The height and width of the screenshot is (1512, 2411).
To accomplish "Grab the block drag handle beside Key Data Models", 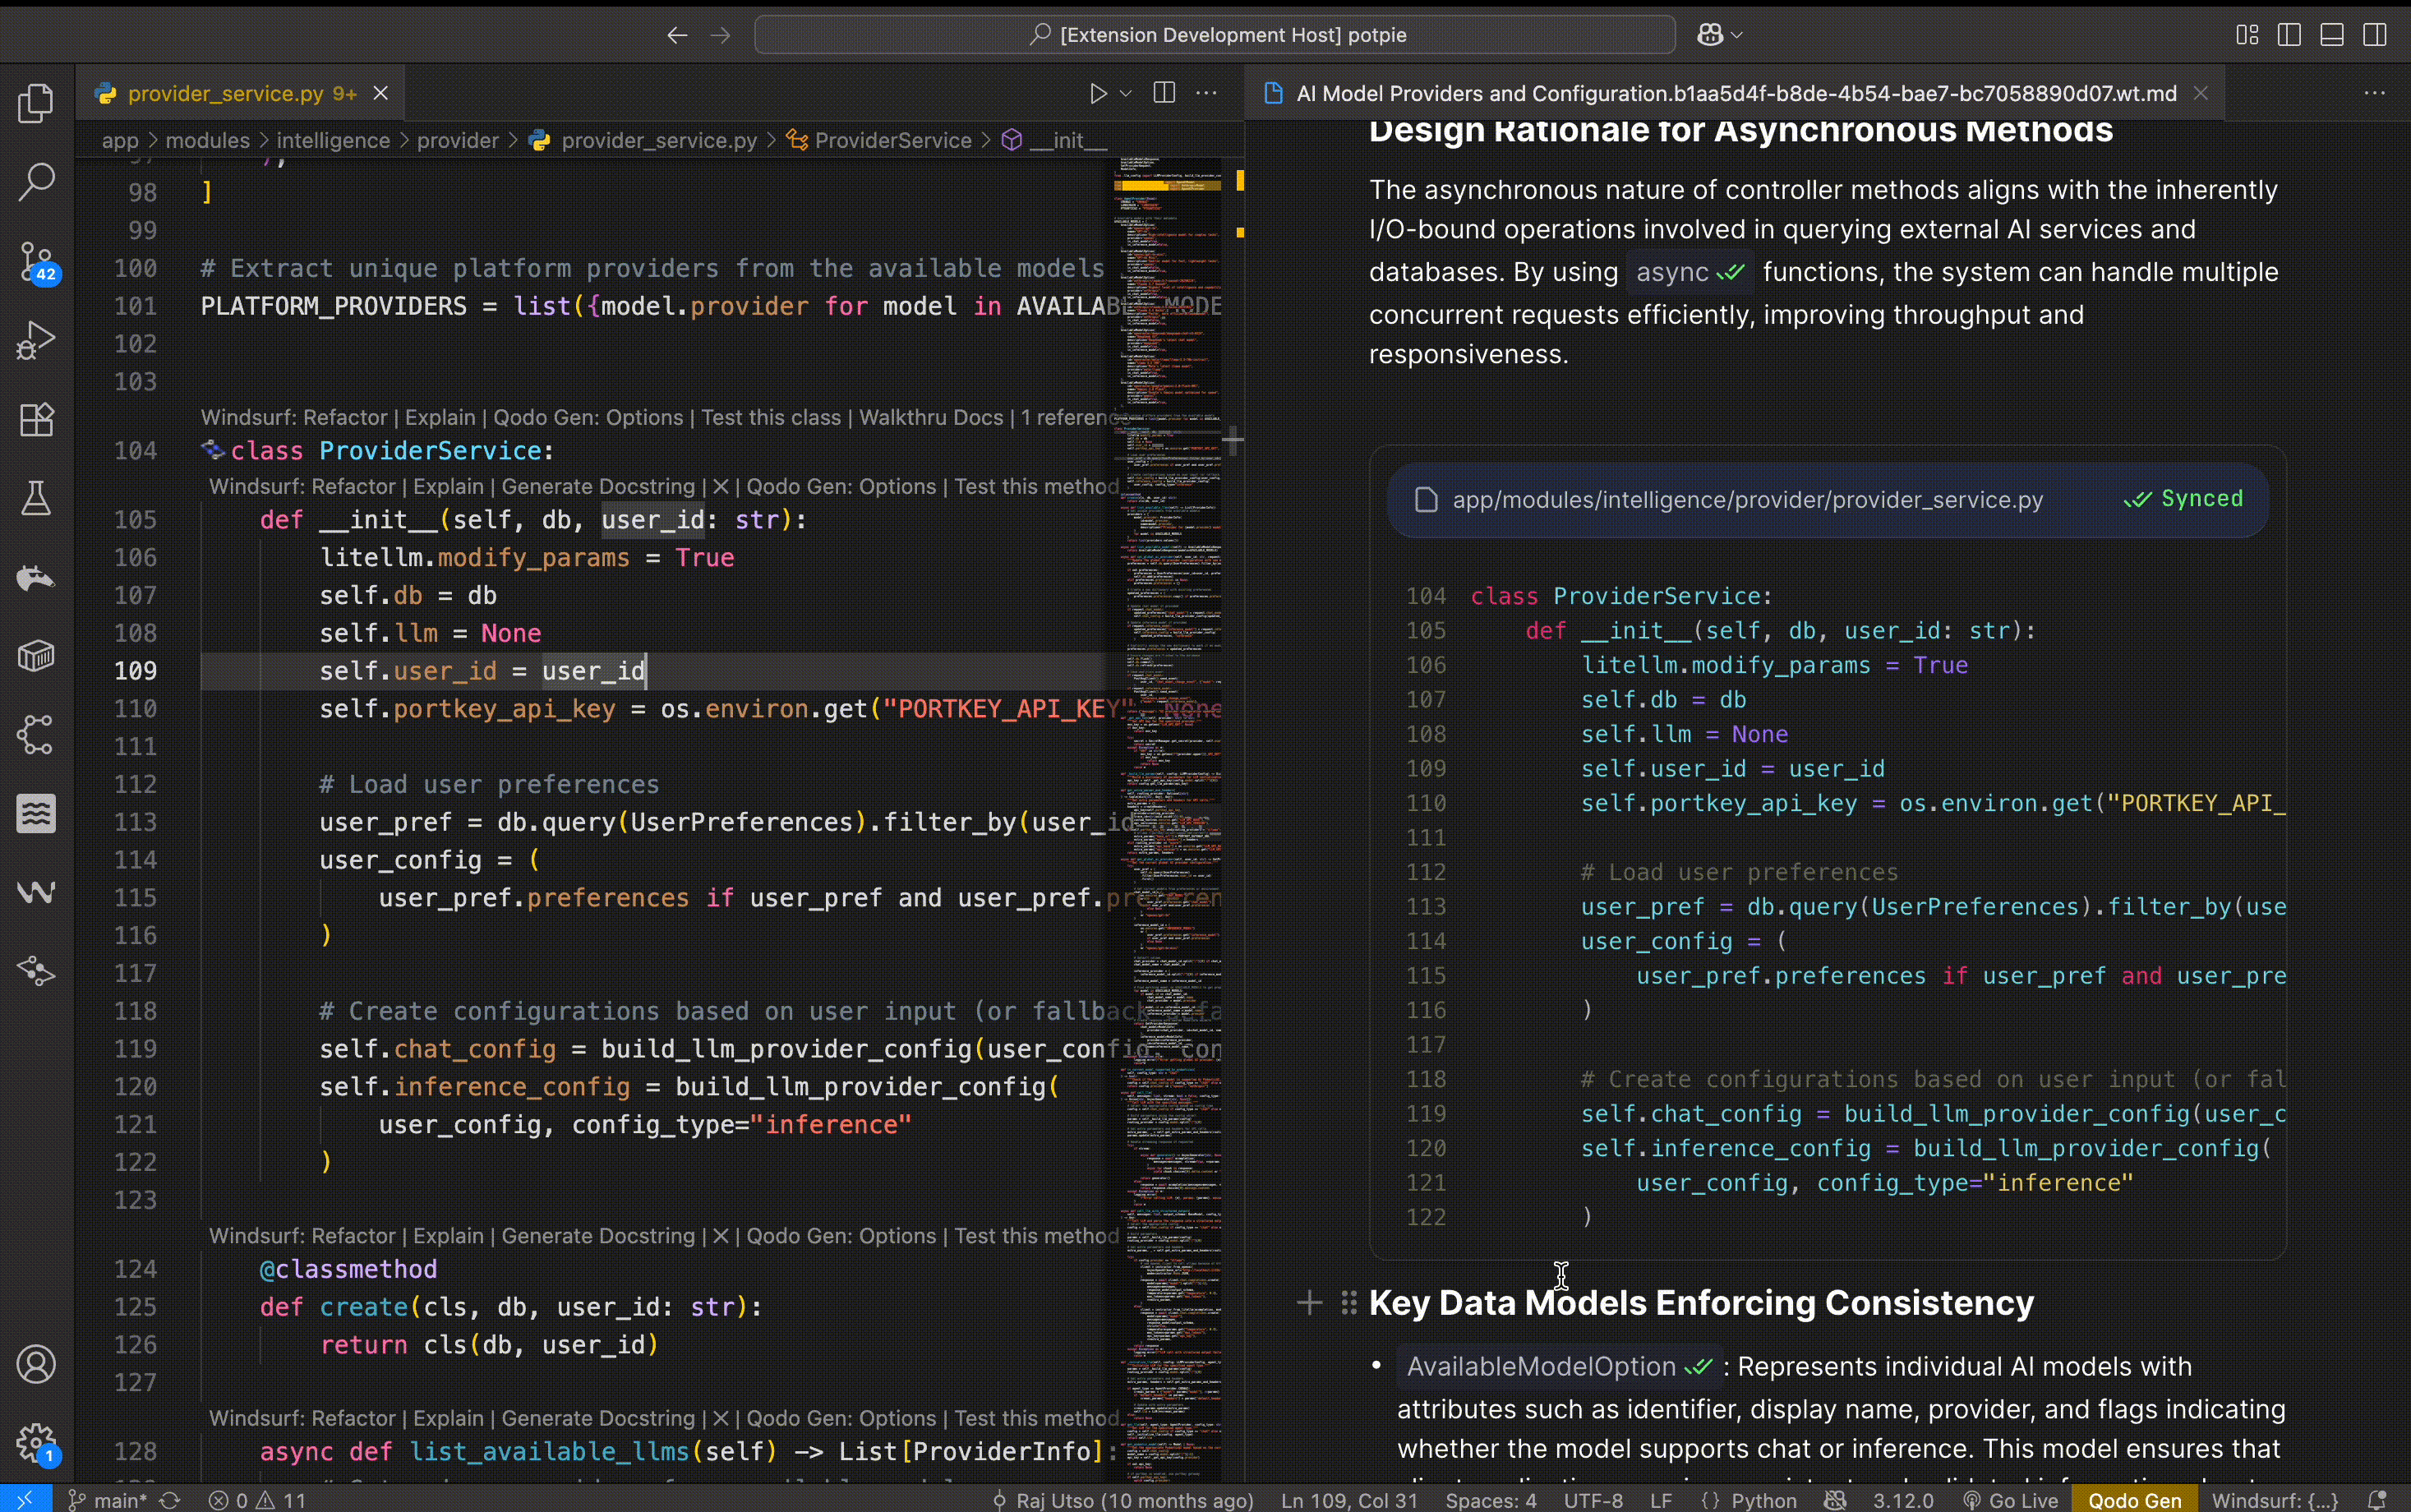I will (1349, 1303).
